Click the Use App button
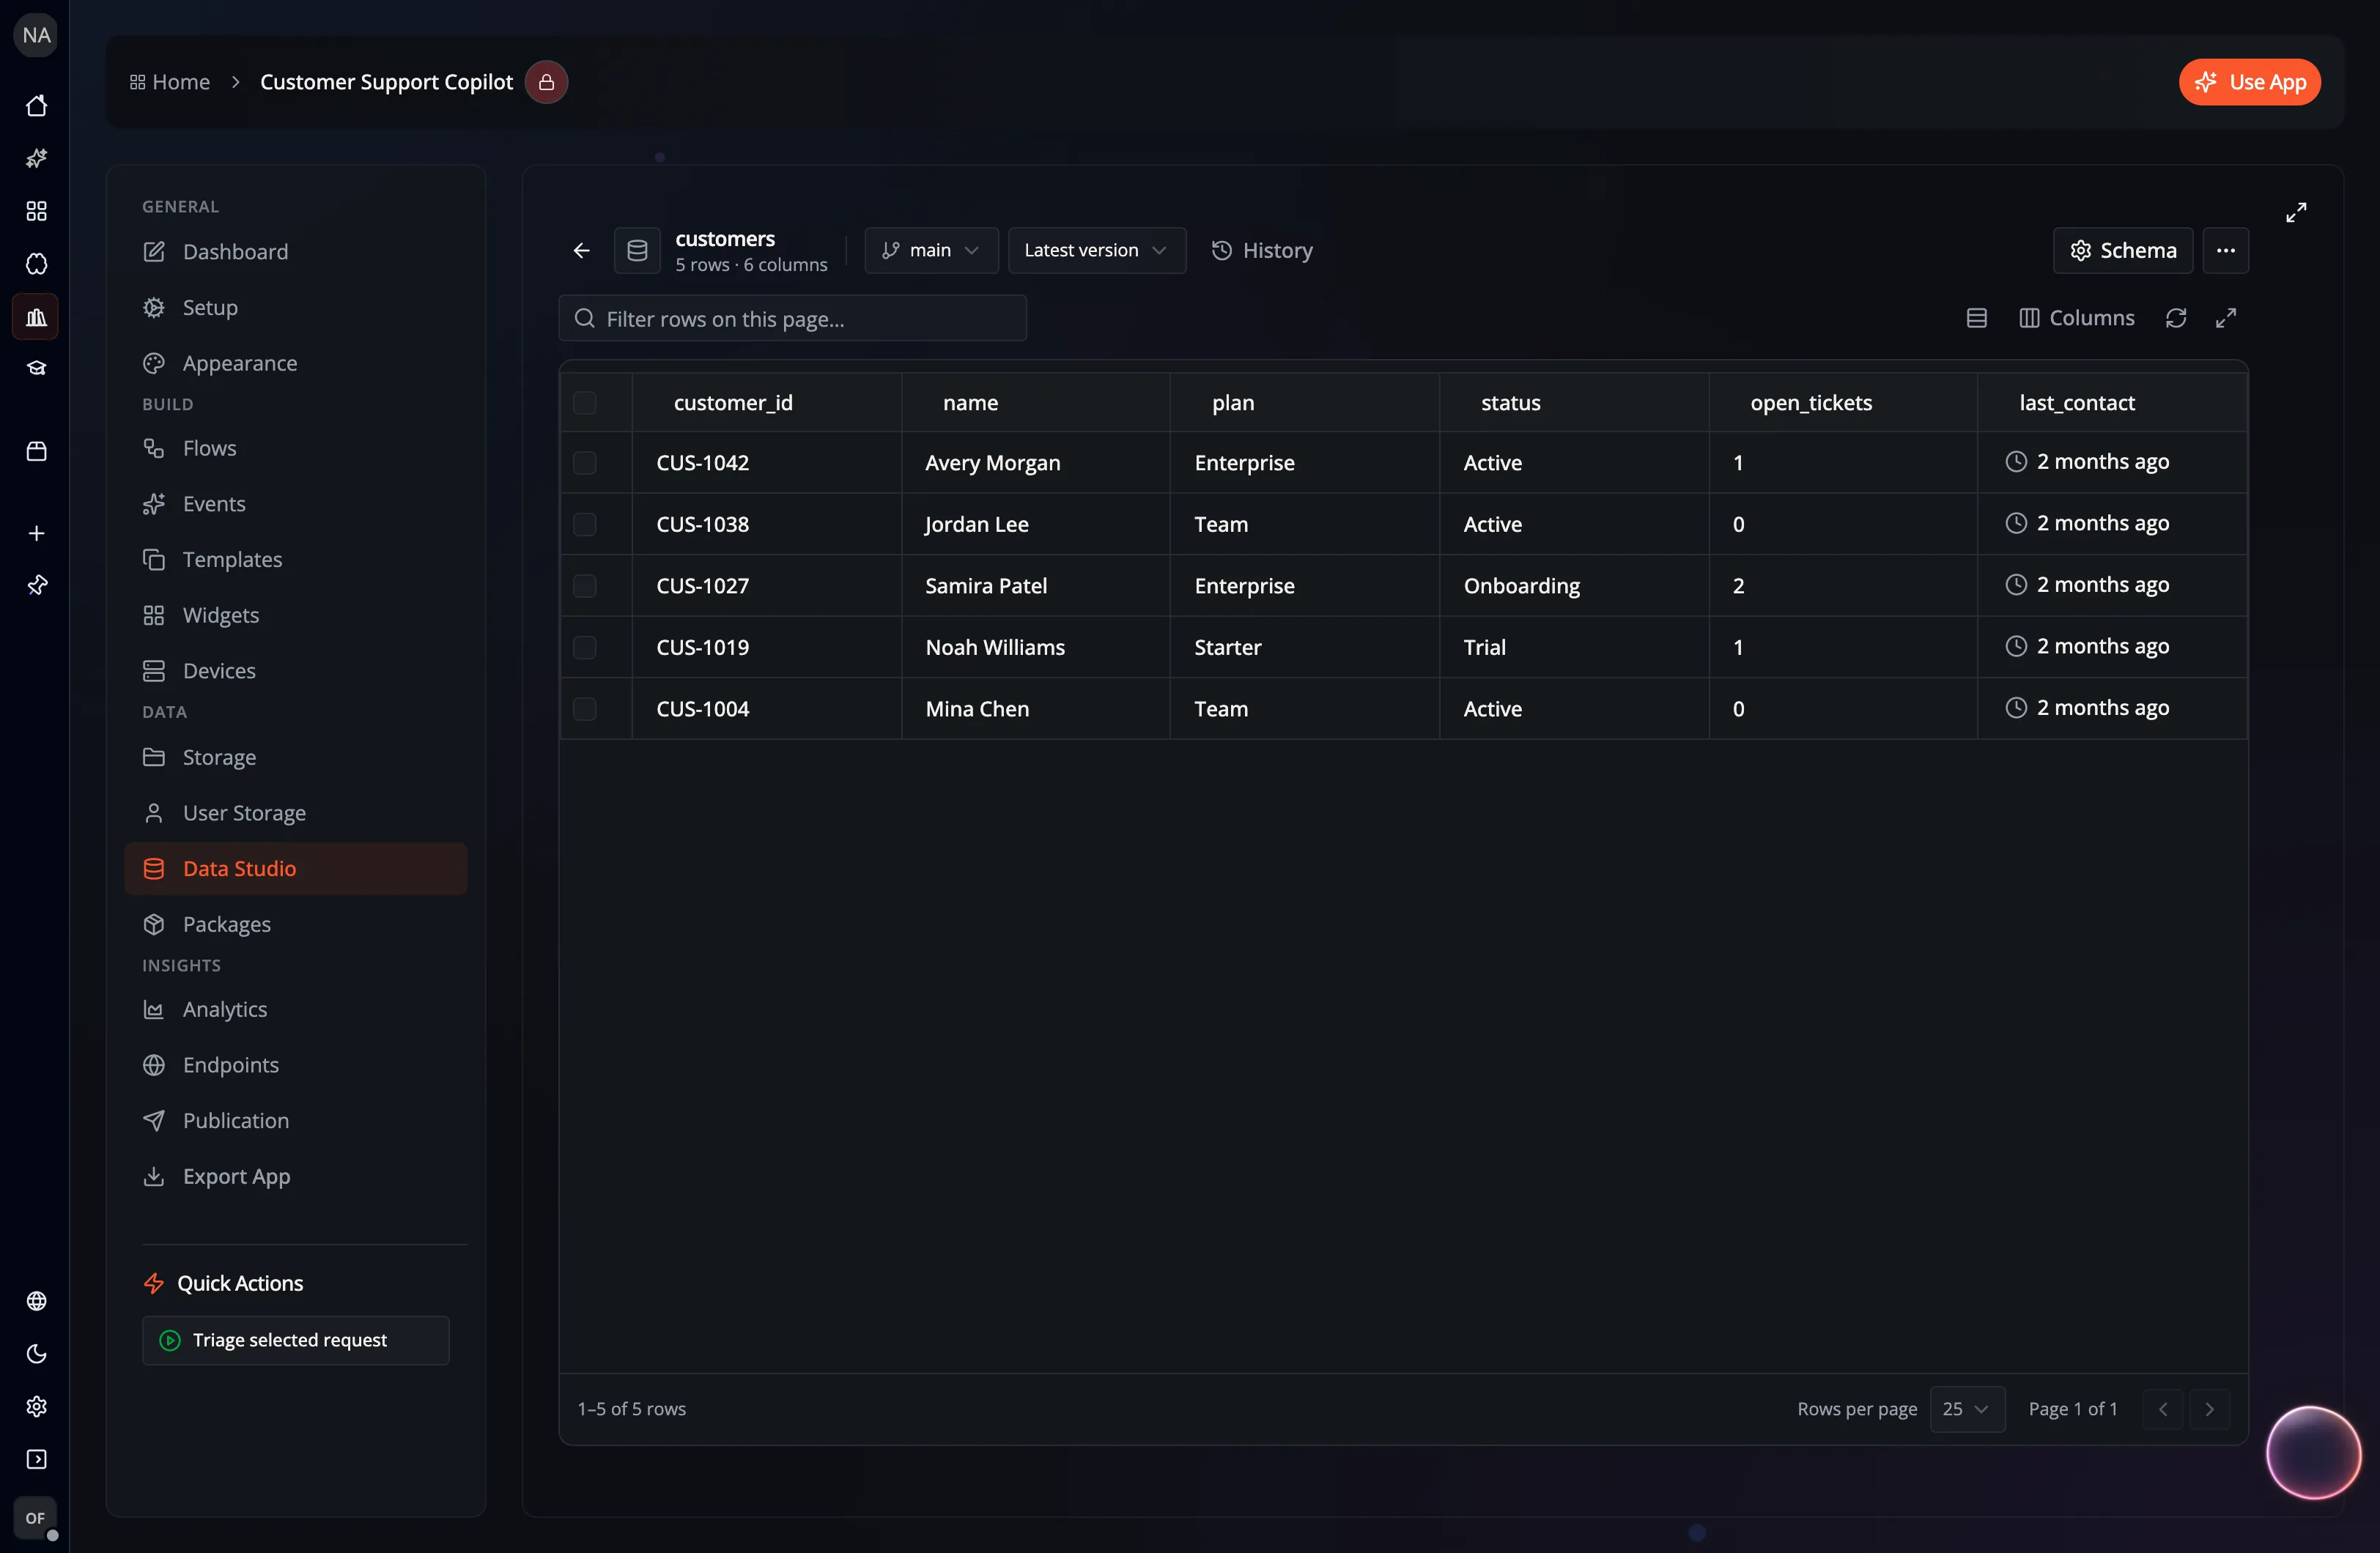2380x1553 pixels. tap(2249, 82)
